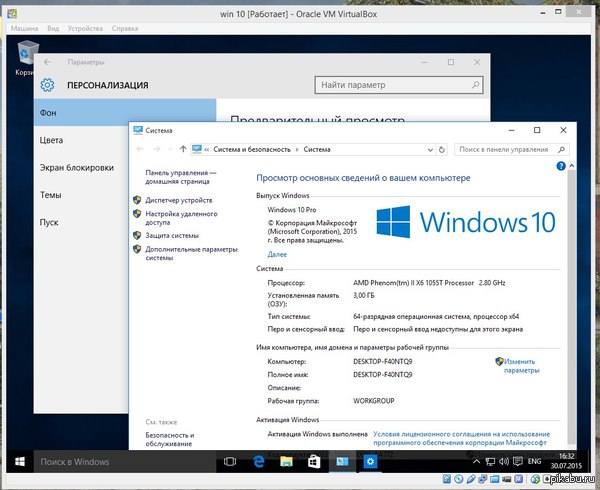Open File Explorer from the taskbar
The height and width of the screenshot is (490, 600).
[x=286, y=462]
